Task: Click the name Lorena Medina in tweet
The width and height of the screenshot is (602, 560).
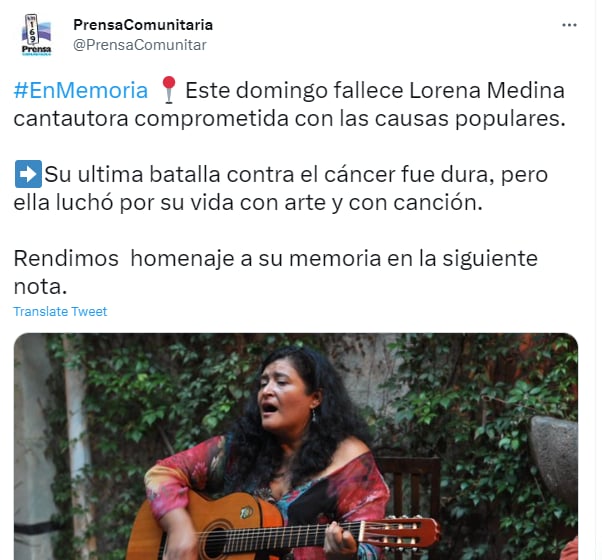Action: click(x=486, y=91)
